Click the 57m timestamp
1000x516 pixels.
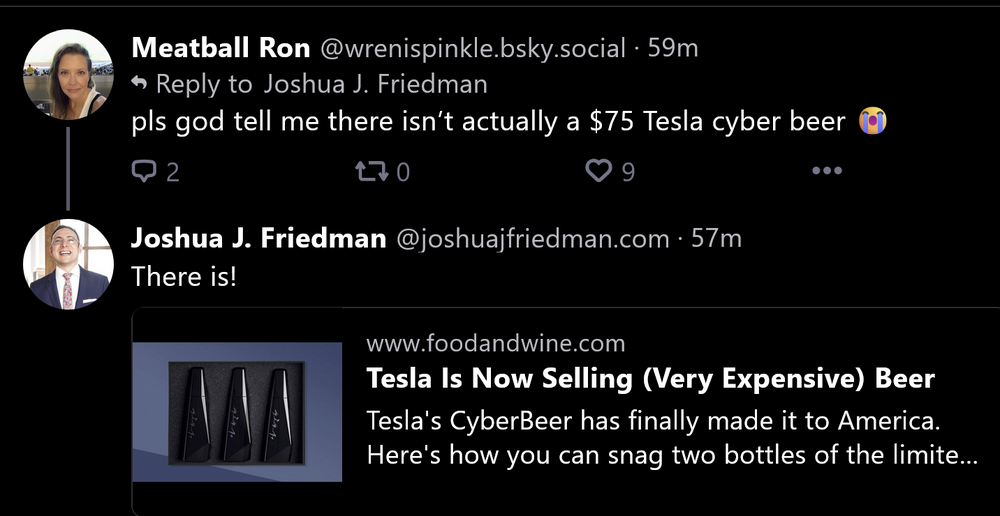717,238
